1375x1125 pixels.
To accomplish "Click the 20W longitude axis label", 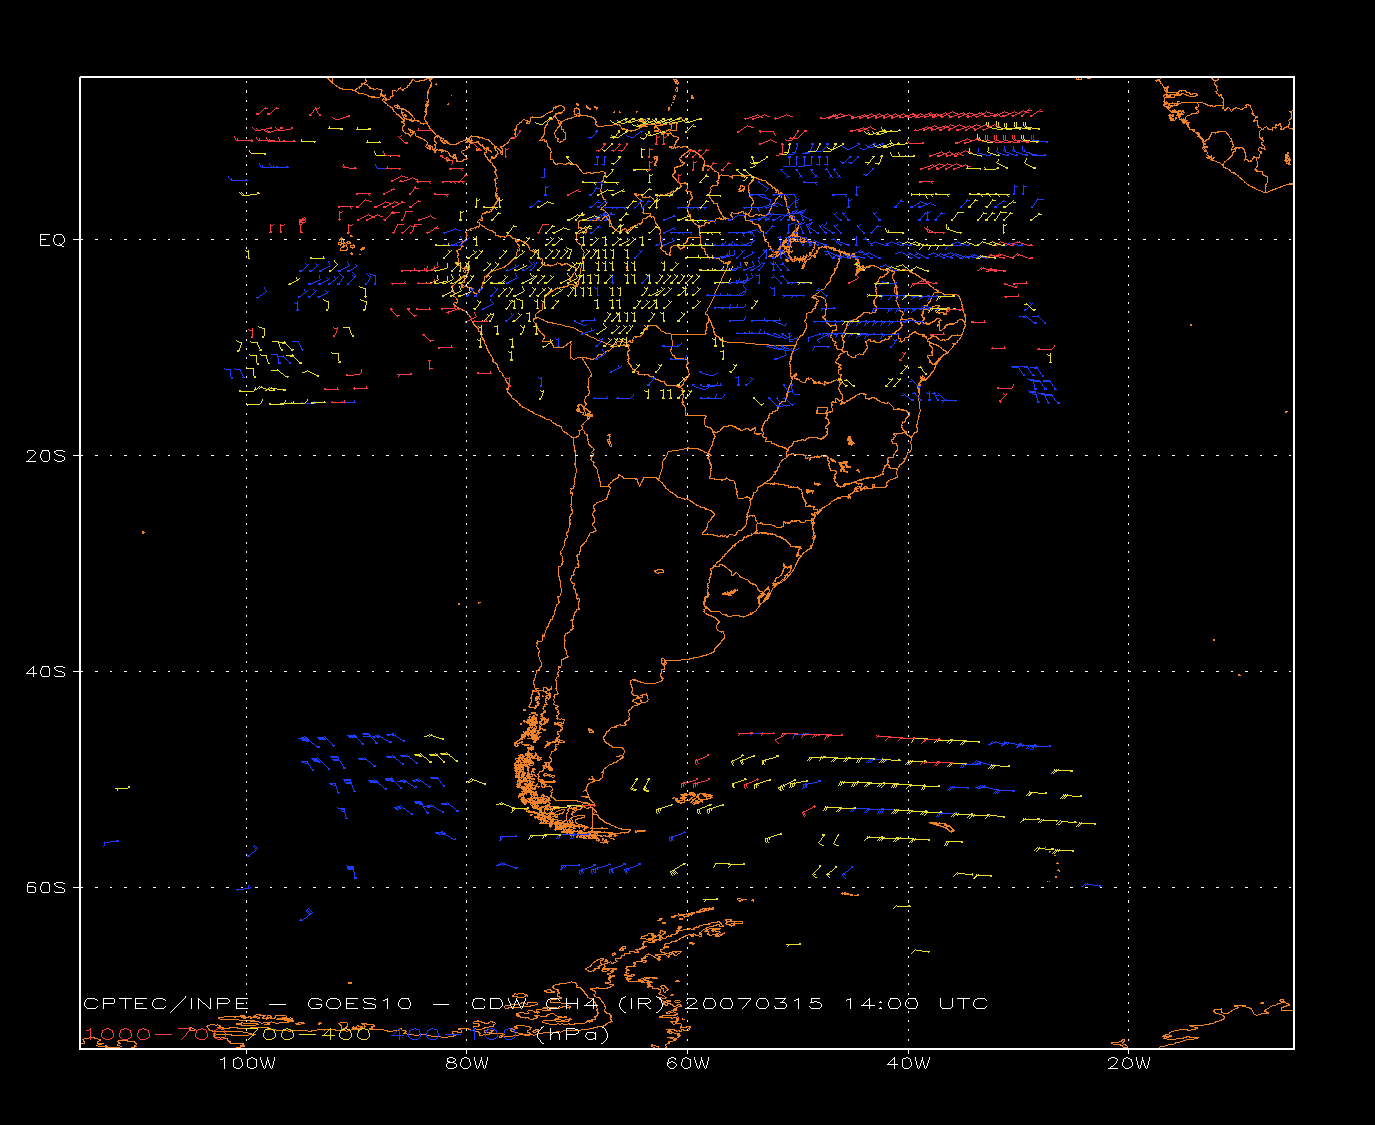I will pos(1128,1063).
